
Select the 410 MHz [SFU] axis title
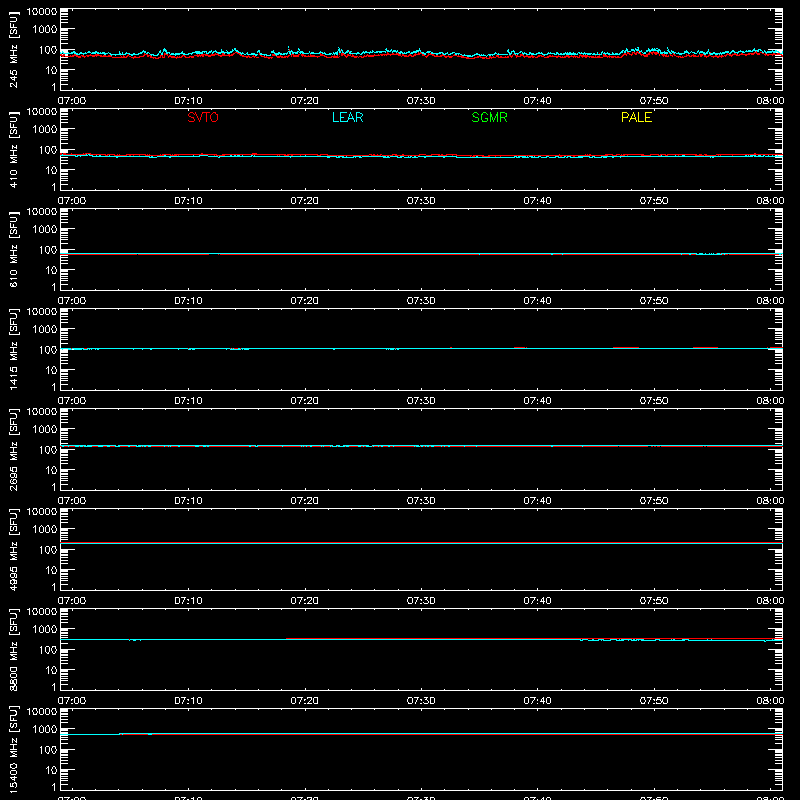click(13, 149)
